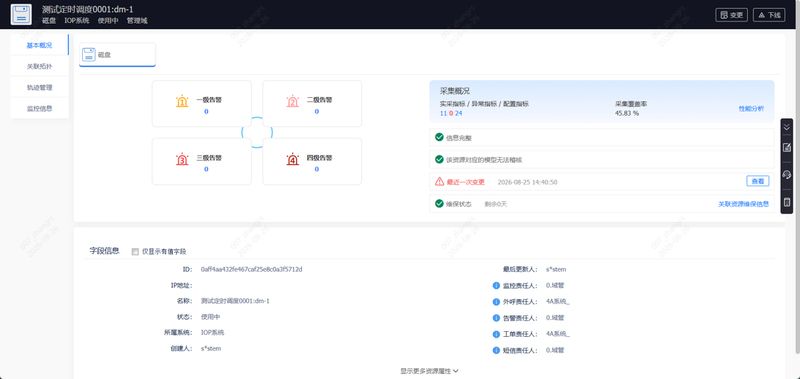The height and width of the screenshot is (379, 800).
Task: Click the 最后更新人 value s*stem
Action: pos(556,269)
